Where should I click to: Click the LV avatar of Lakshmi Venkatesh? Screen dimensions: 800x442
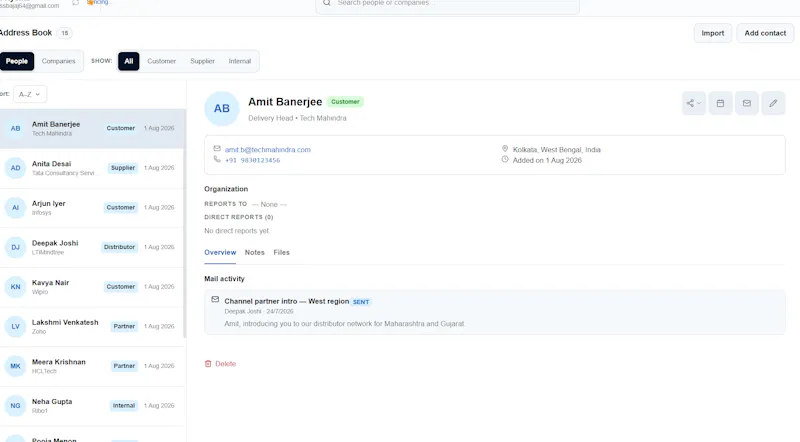click(x=15, y=327)
